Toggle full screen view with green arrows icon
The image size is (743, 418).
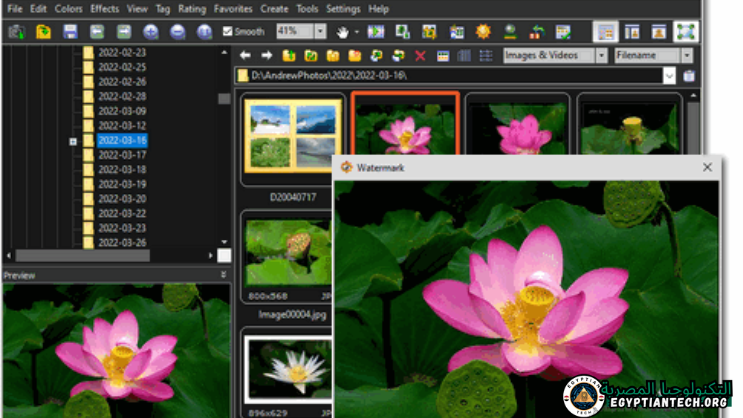[x=686, y=32]
